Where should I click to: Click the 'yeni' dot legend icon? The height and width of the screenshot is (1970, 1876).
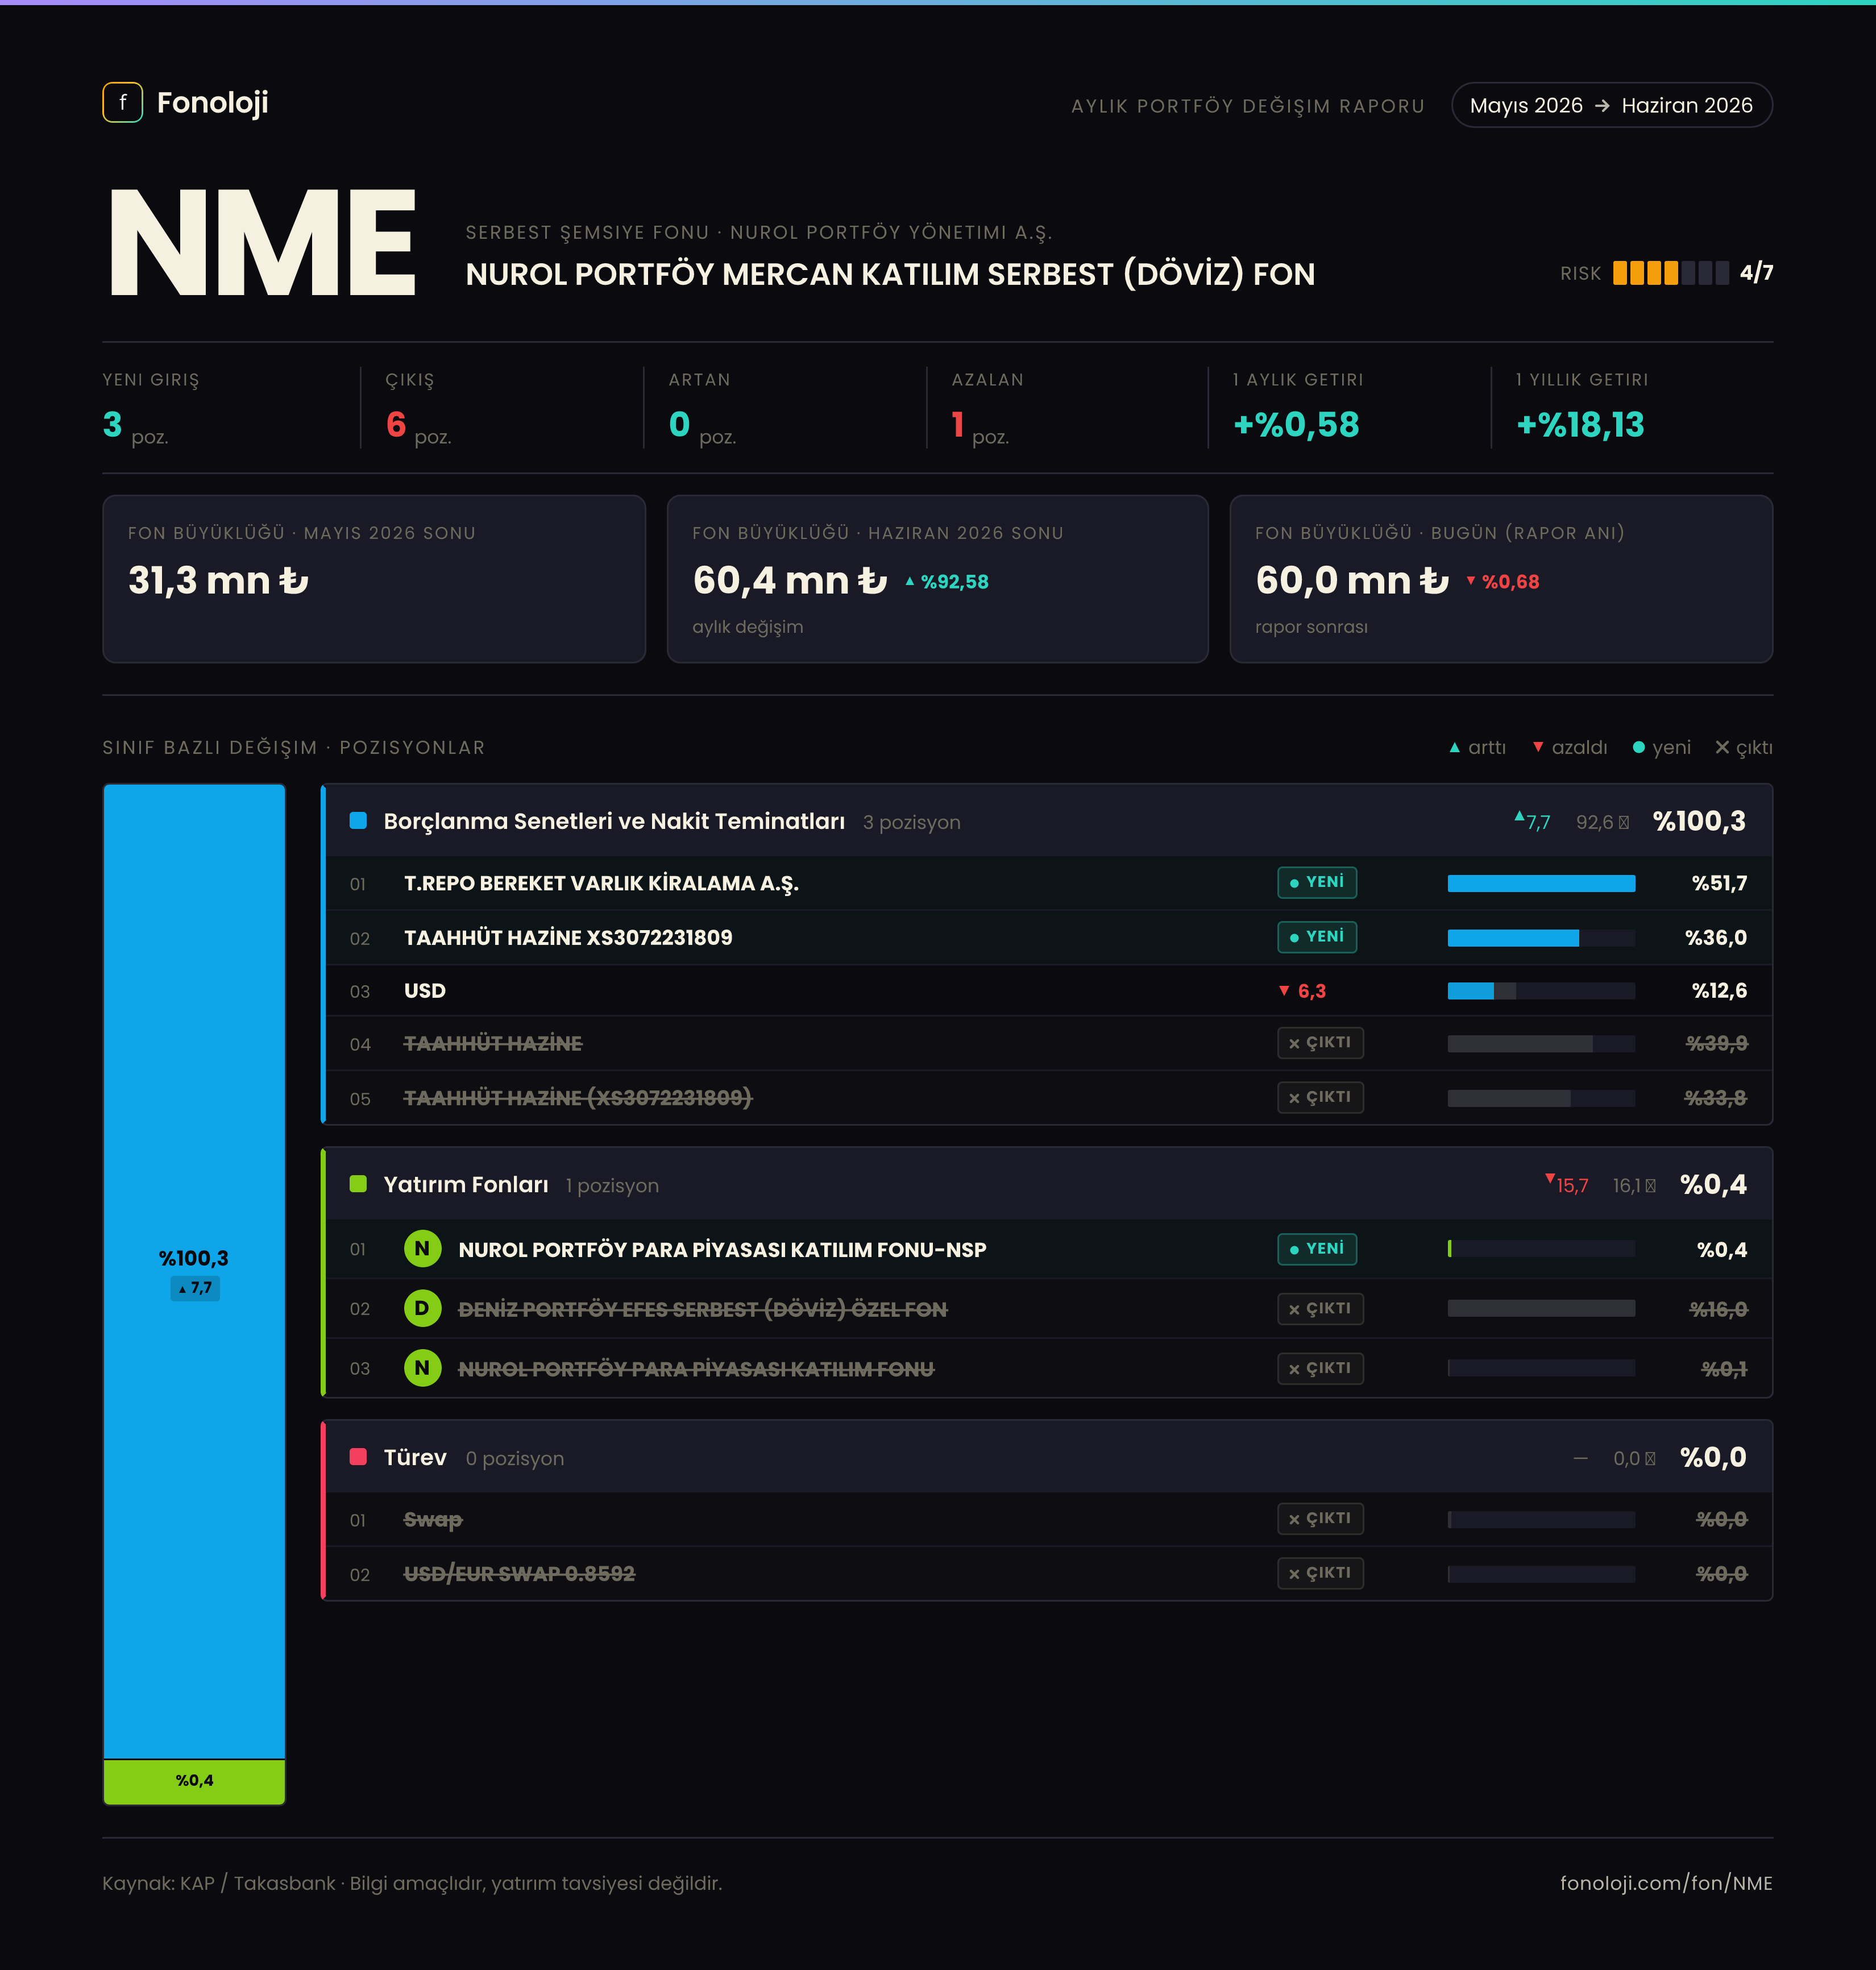click(x=1638, y=748)
